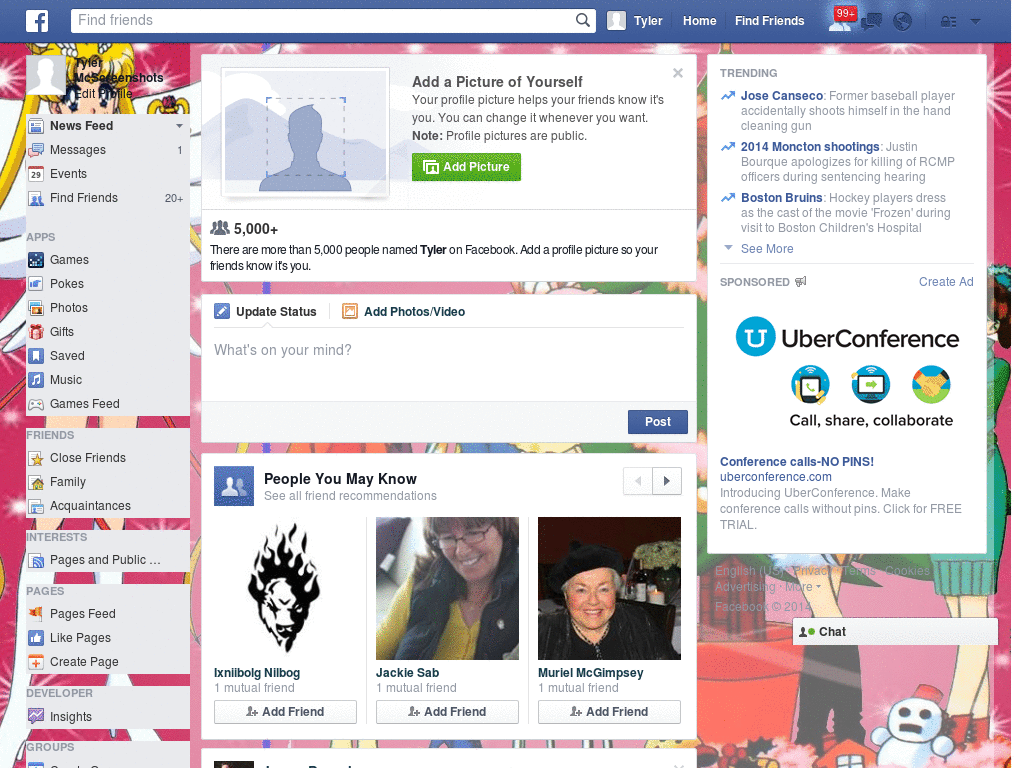Open Jackie Sab's profile photo
This screenshot has width=1024, height=768.
[x=447, y=588]
